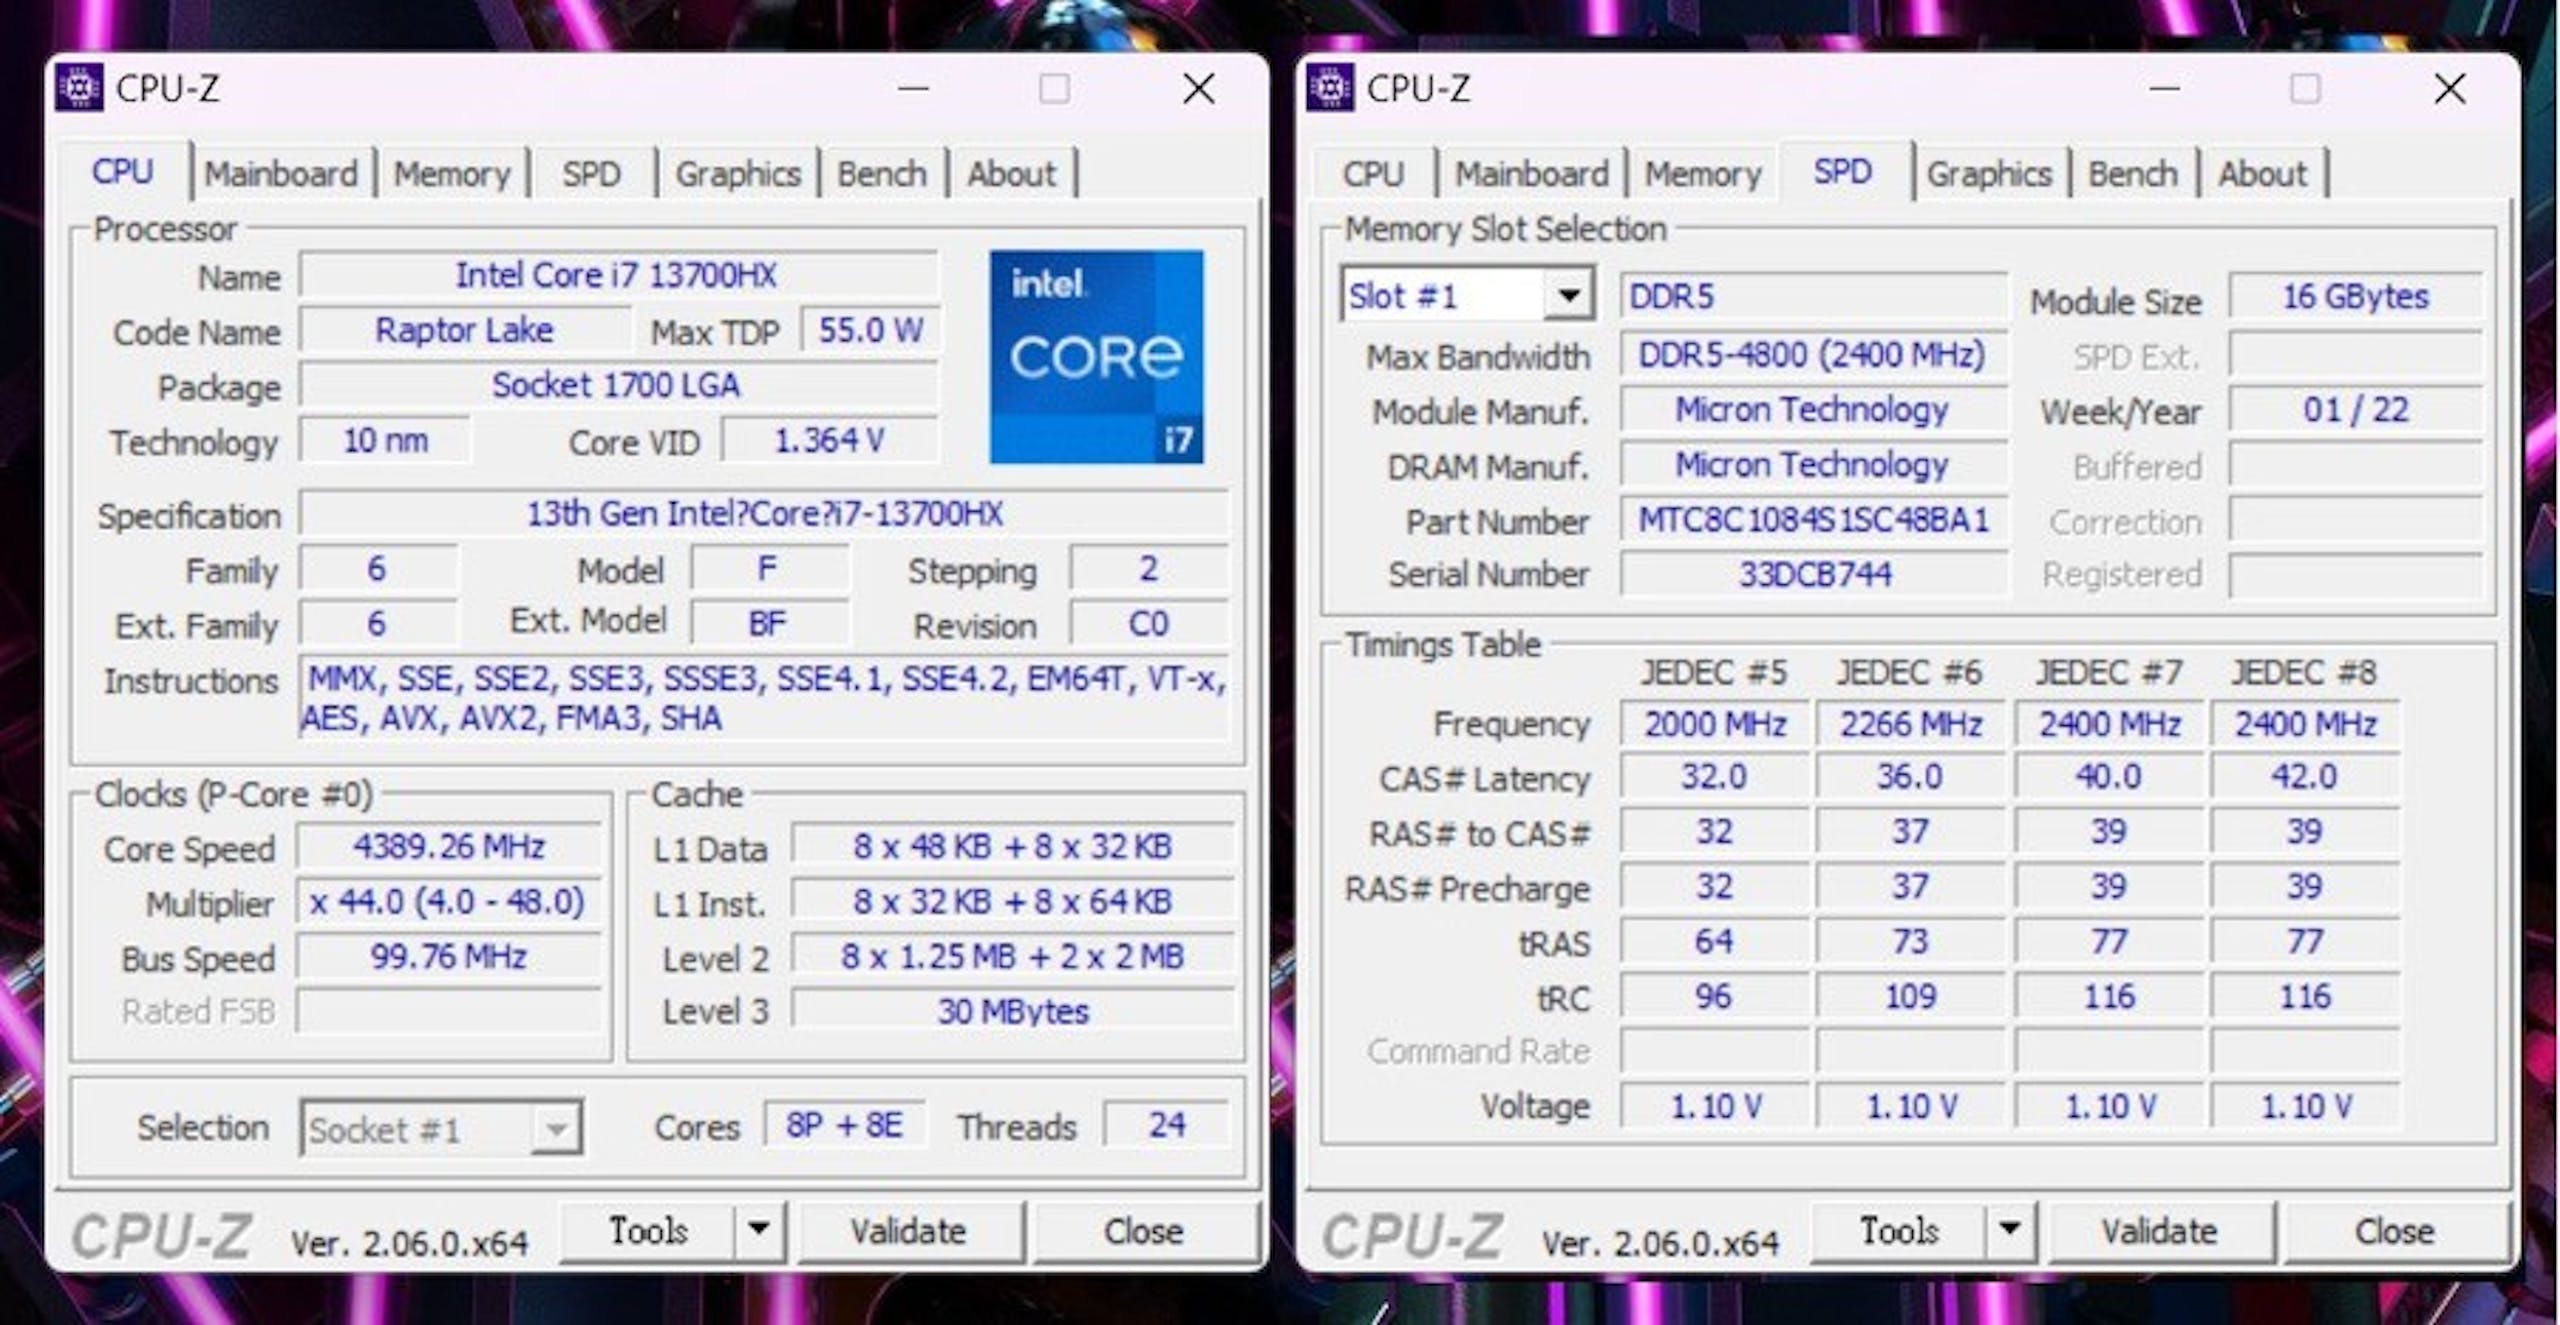
Task: Click Level 2 cache value 8 x 1.25 MB
Action: [x=1013, y=956]
